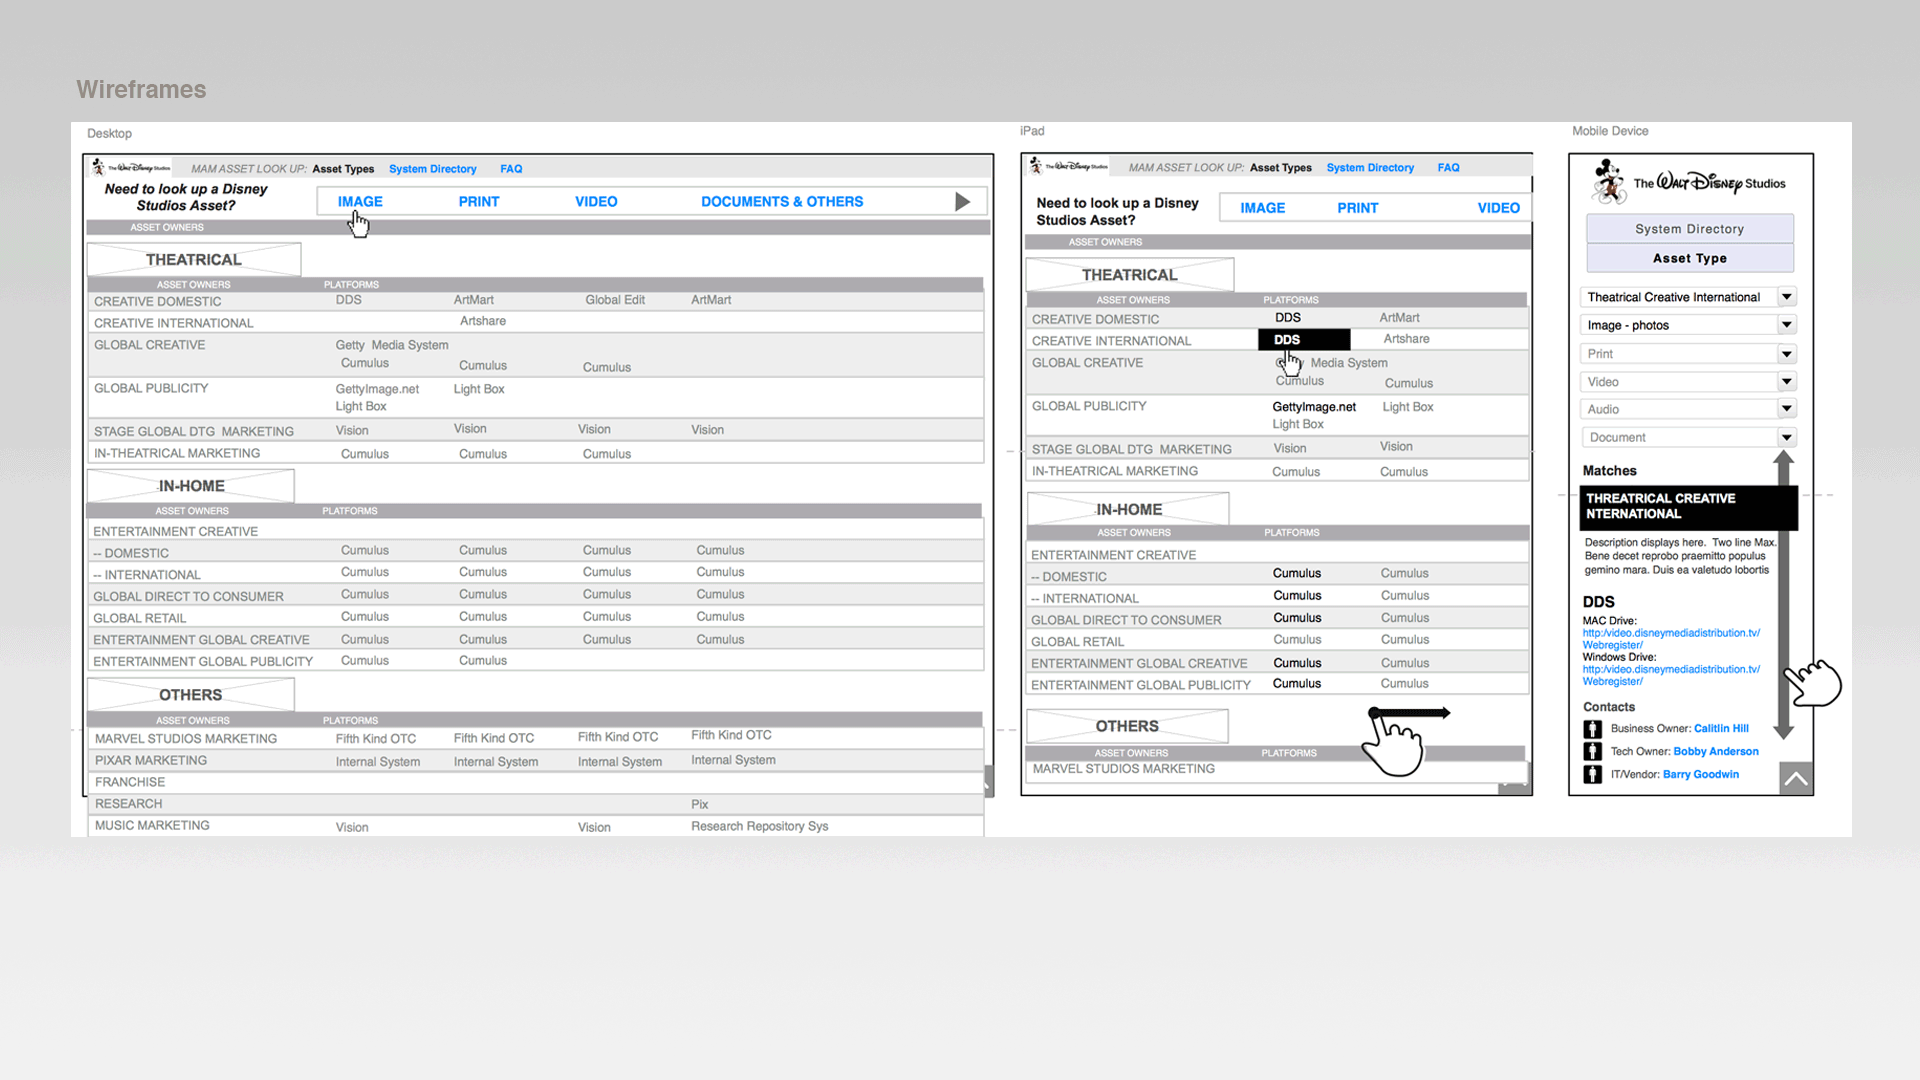Tap the Mickey Mouse logo on Mobile wireframe

click(x=1609, y=182)
